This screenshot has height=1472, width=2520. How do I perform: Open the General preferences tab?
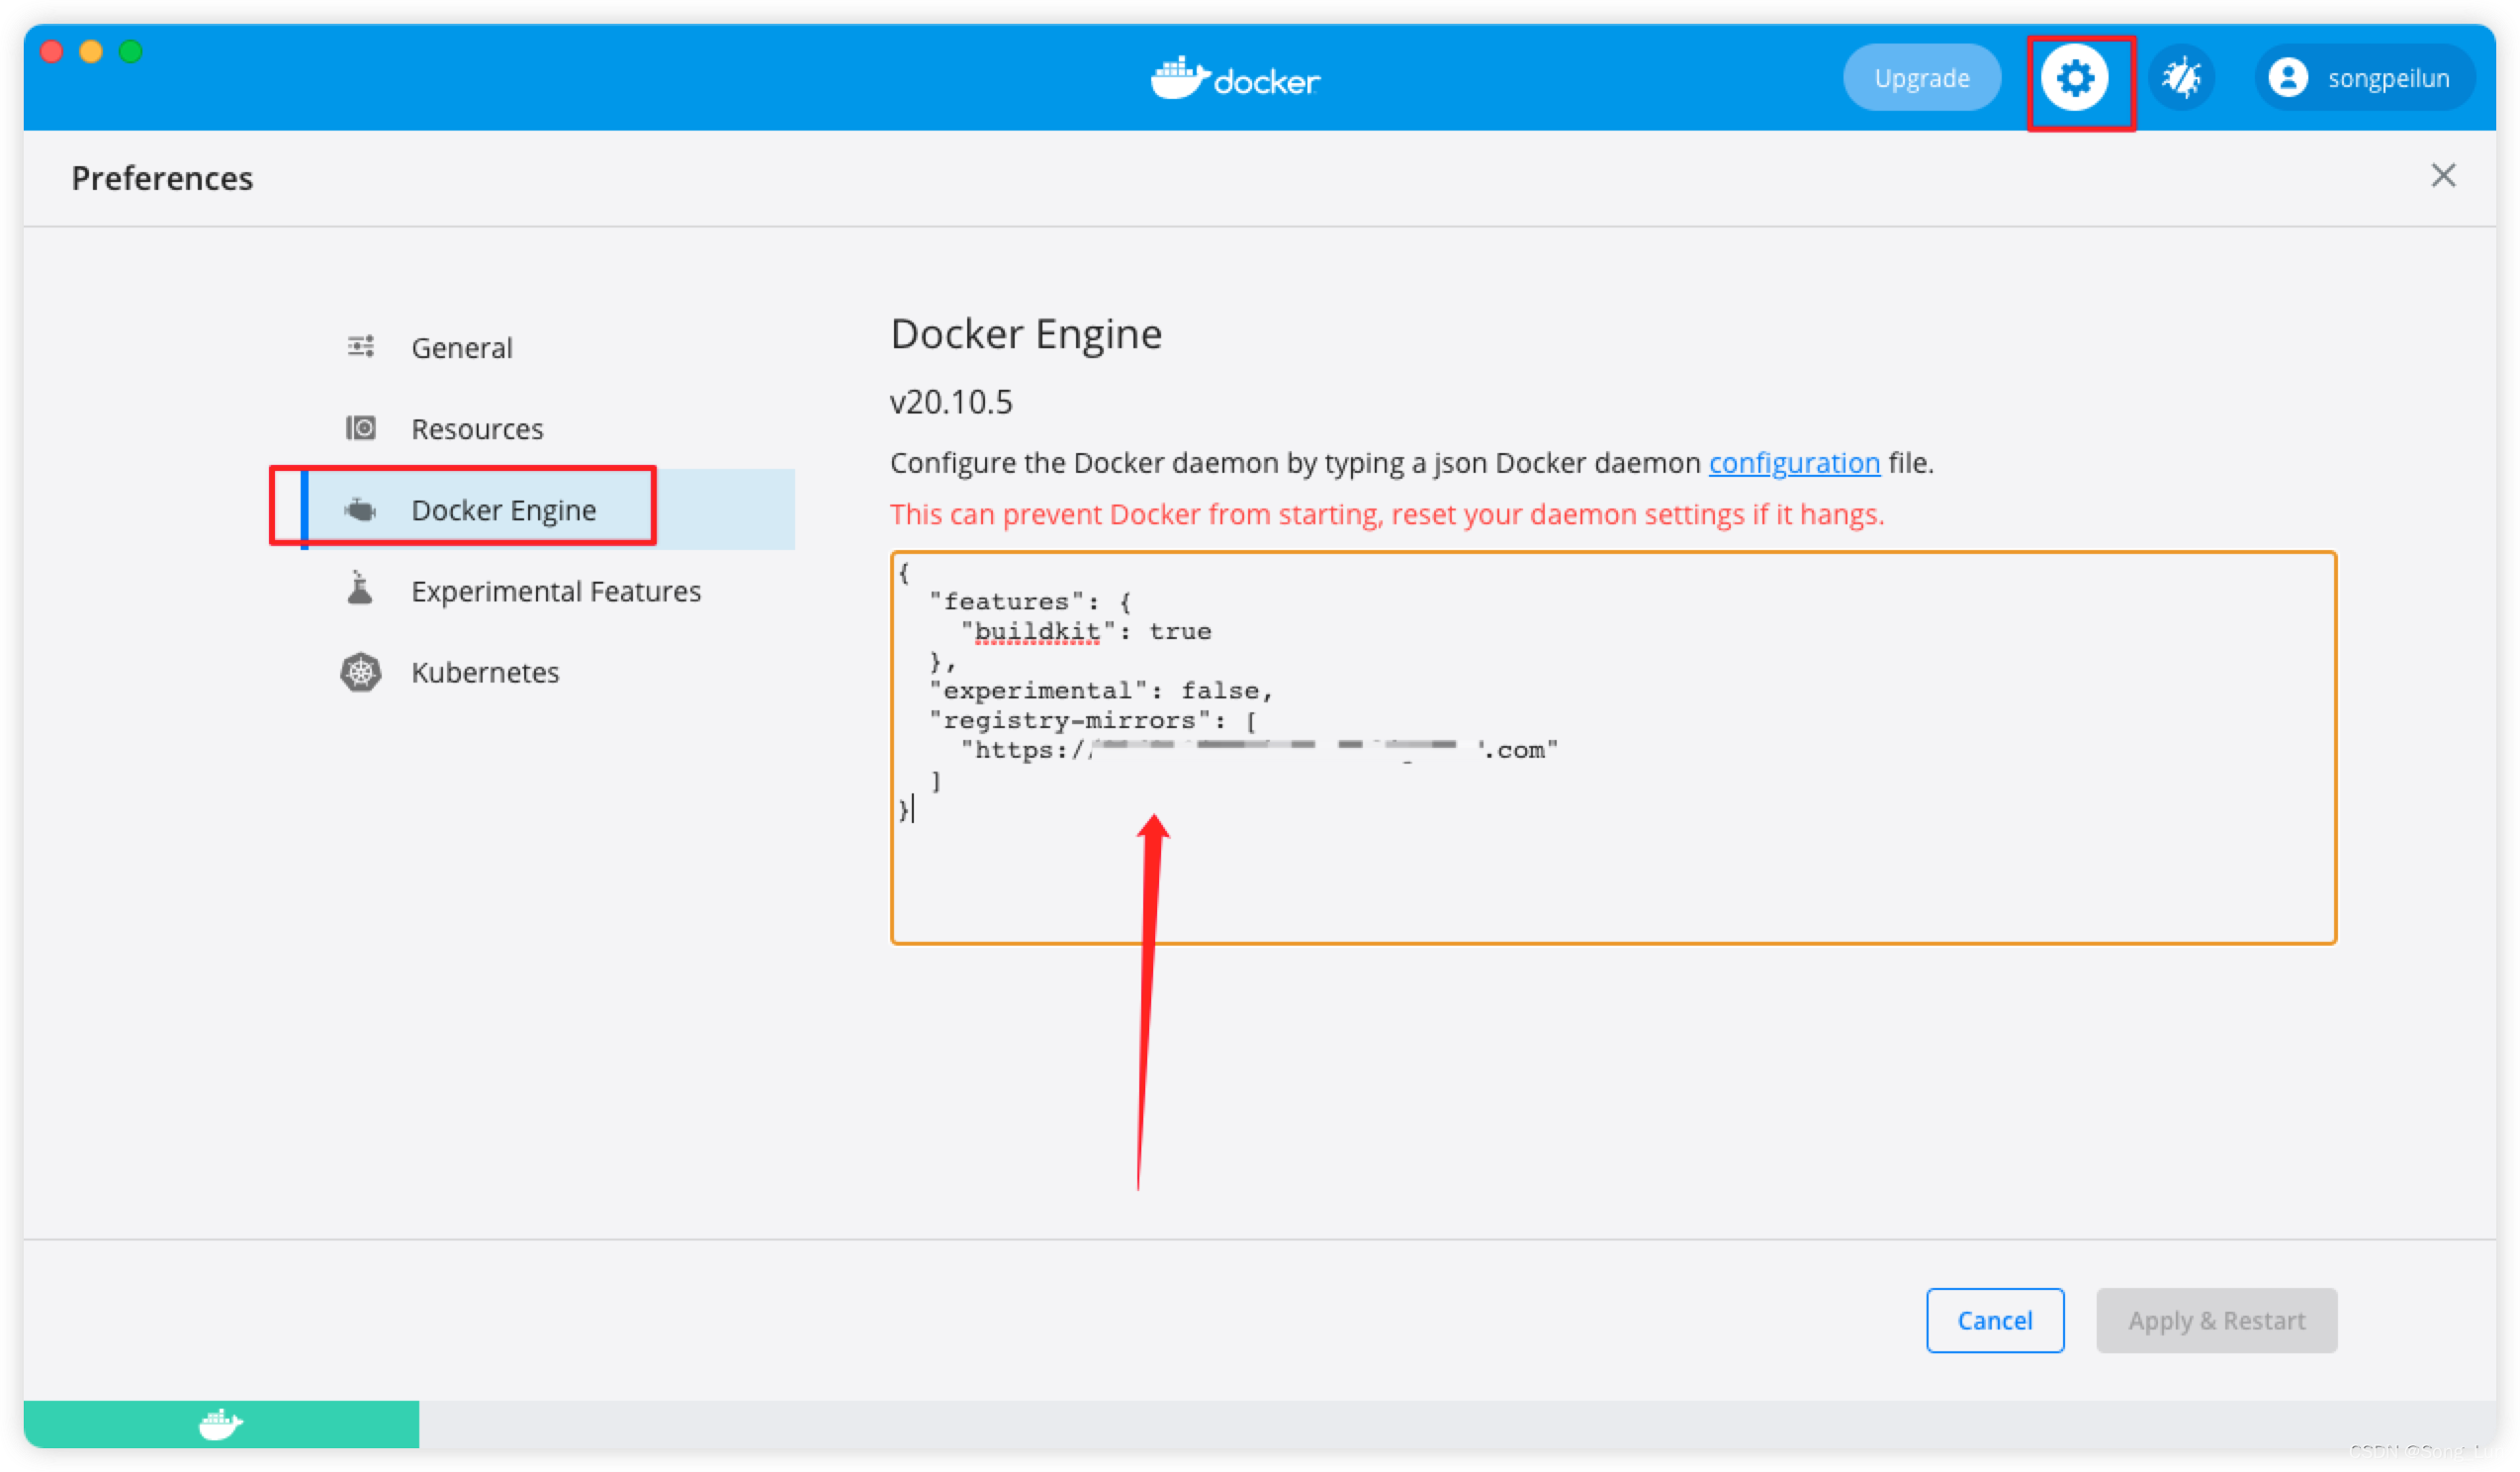click(461, 348)
